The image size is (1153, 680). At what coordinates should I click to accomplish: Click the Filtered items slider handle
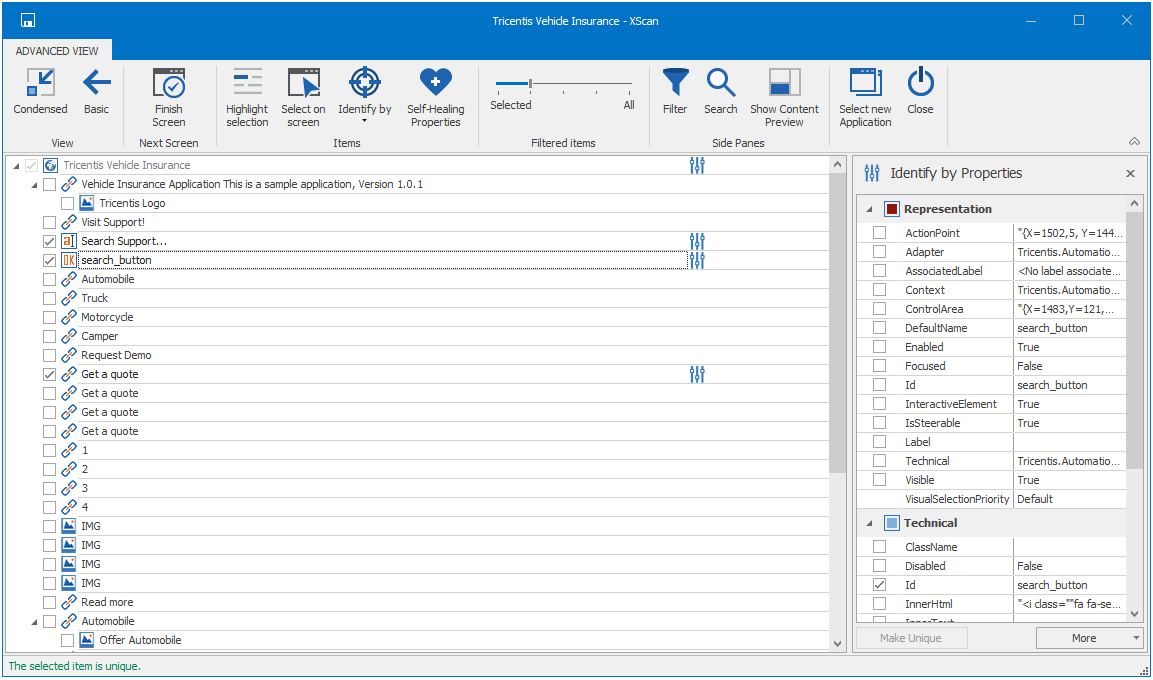(x=530, y=84)
